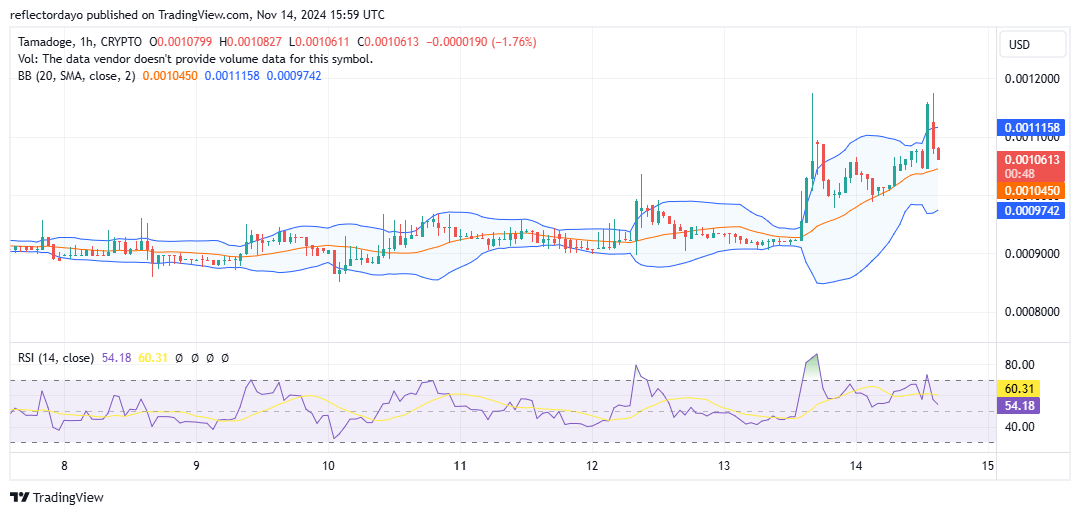Click date label 8 on time axis
The width and height of the screenshot is (1080, 515).
(x=64, y=466)
